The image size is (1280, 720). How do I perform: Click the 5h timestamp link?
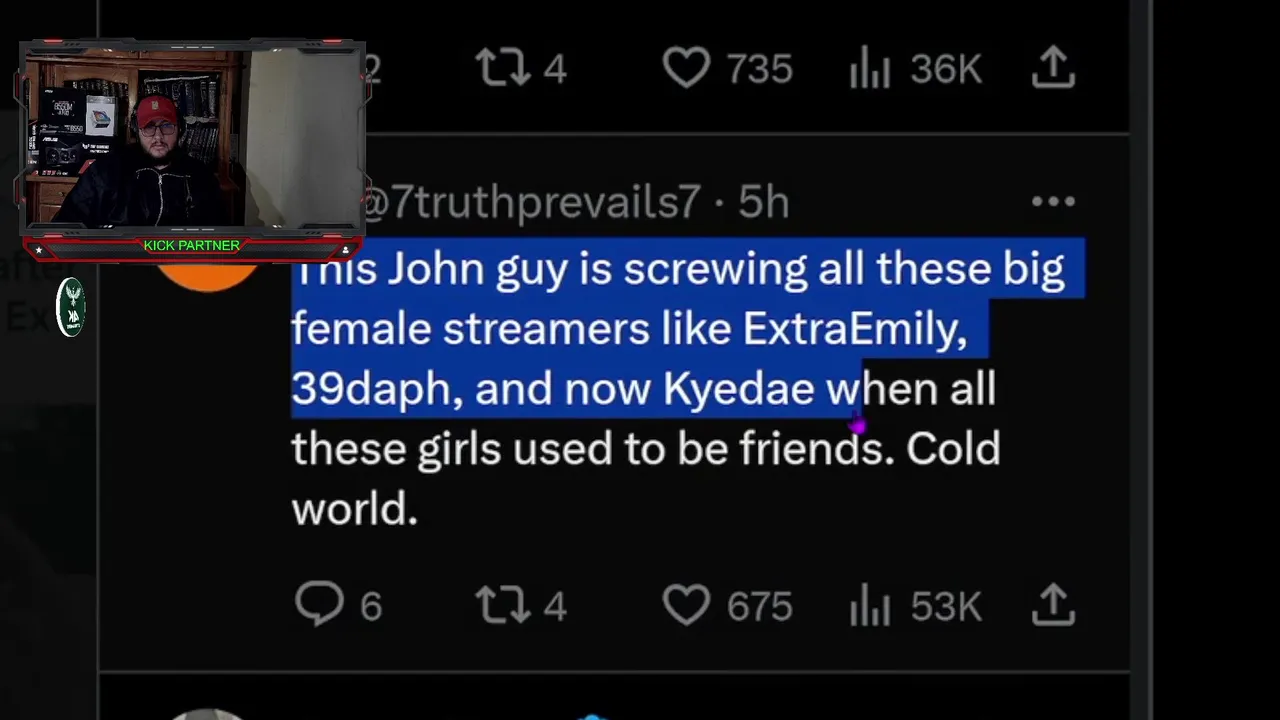pos(763,203)
